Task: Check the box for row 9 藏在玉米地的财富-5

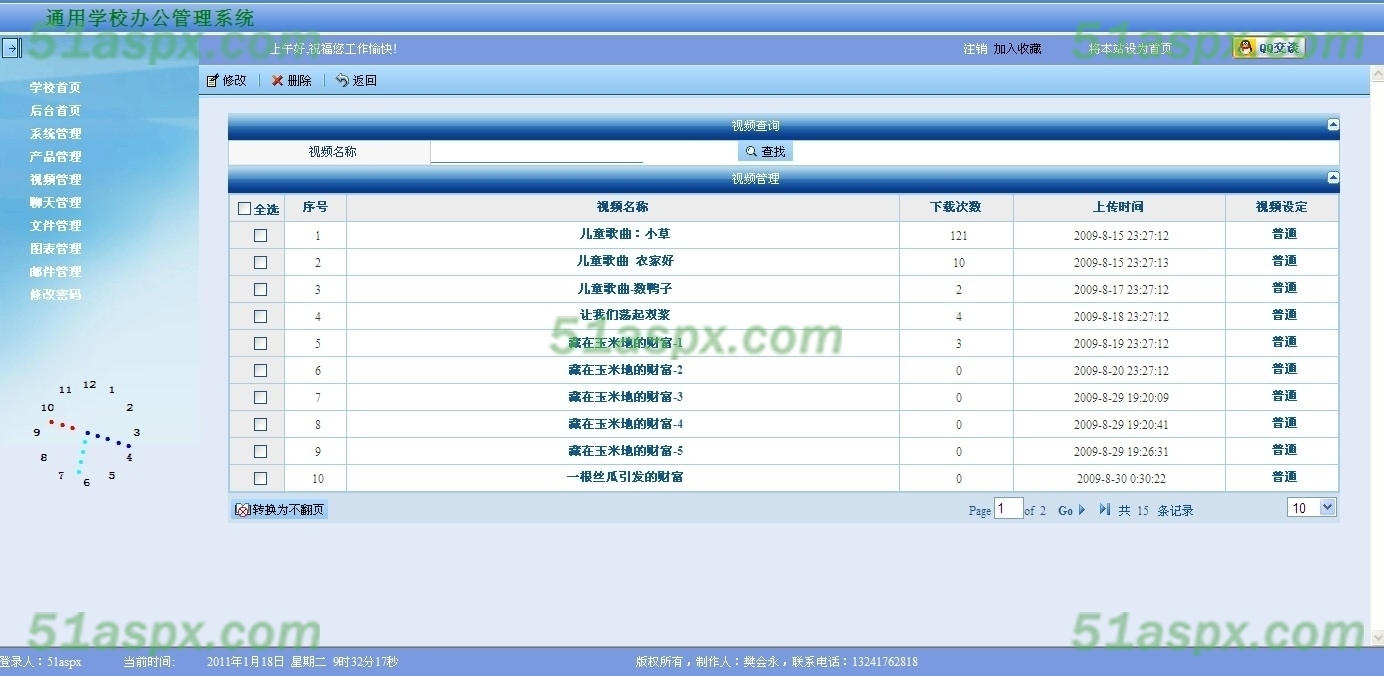Action: click(260, 452)
